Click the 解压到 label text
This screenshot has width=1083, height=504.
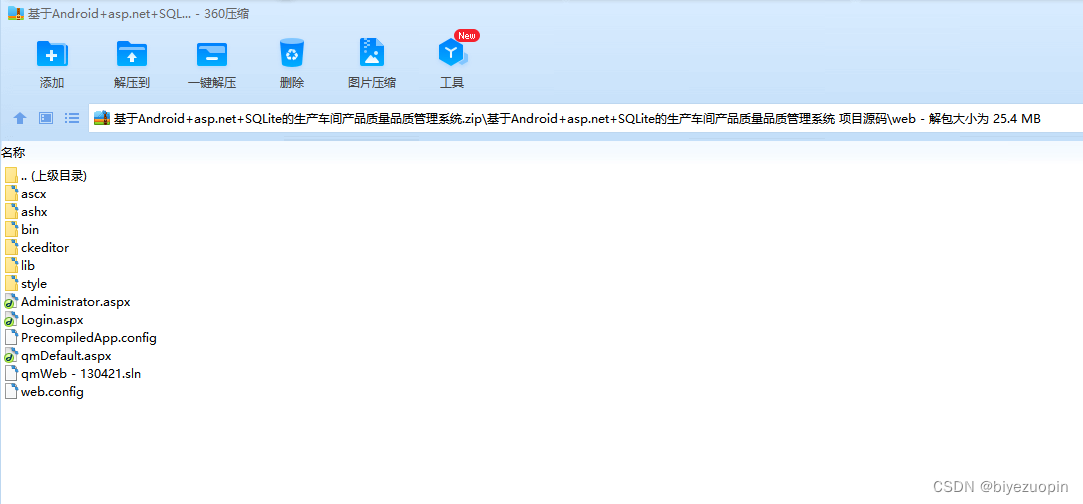(x=132, y=83)
